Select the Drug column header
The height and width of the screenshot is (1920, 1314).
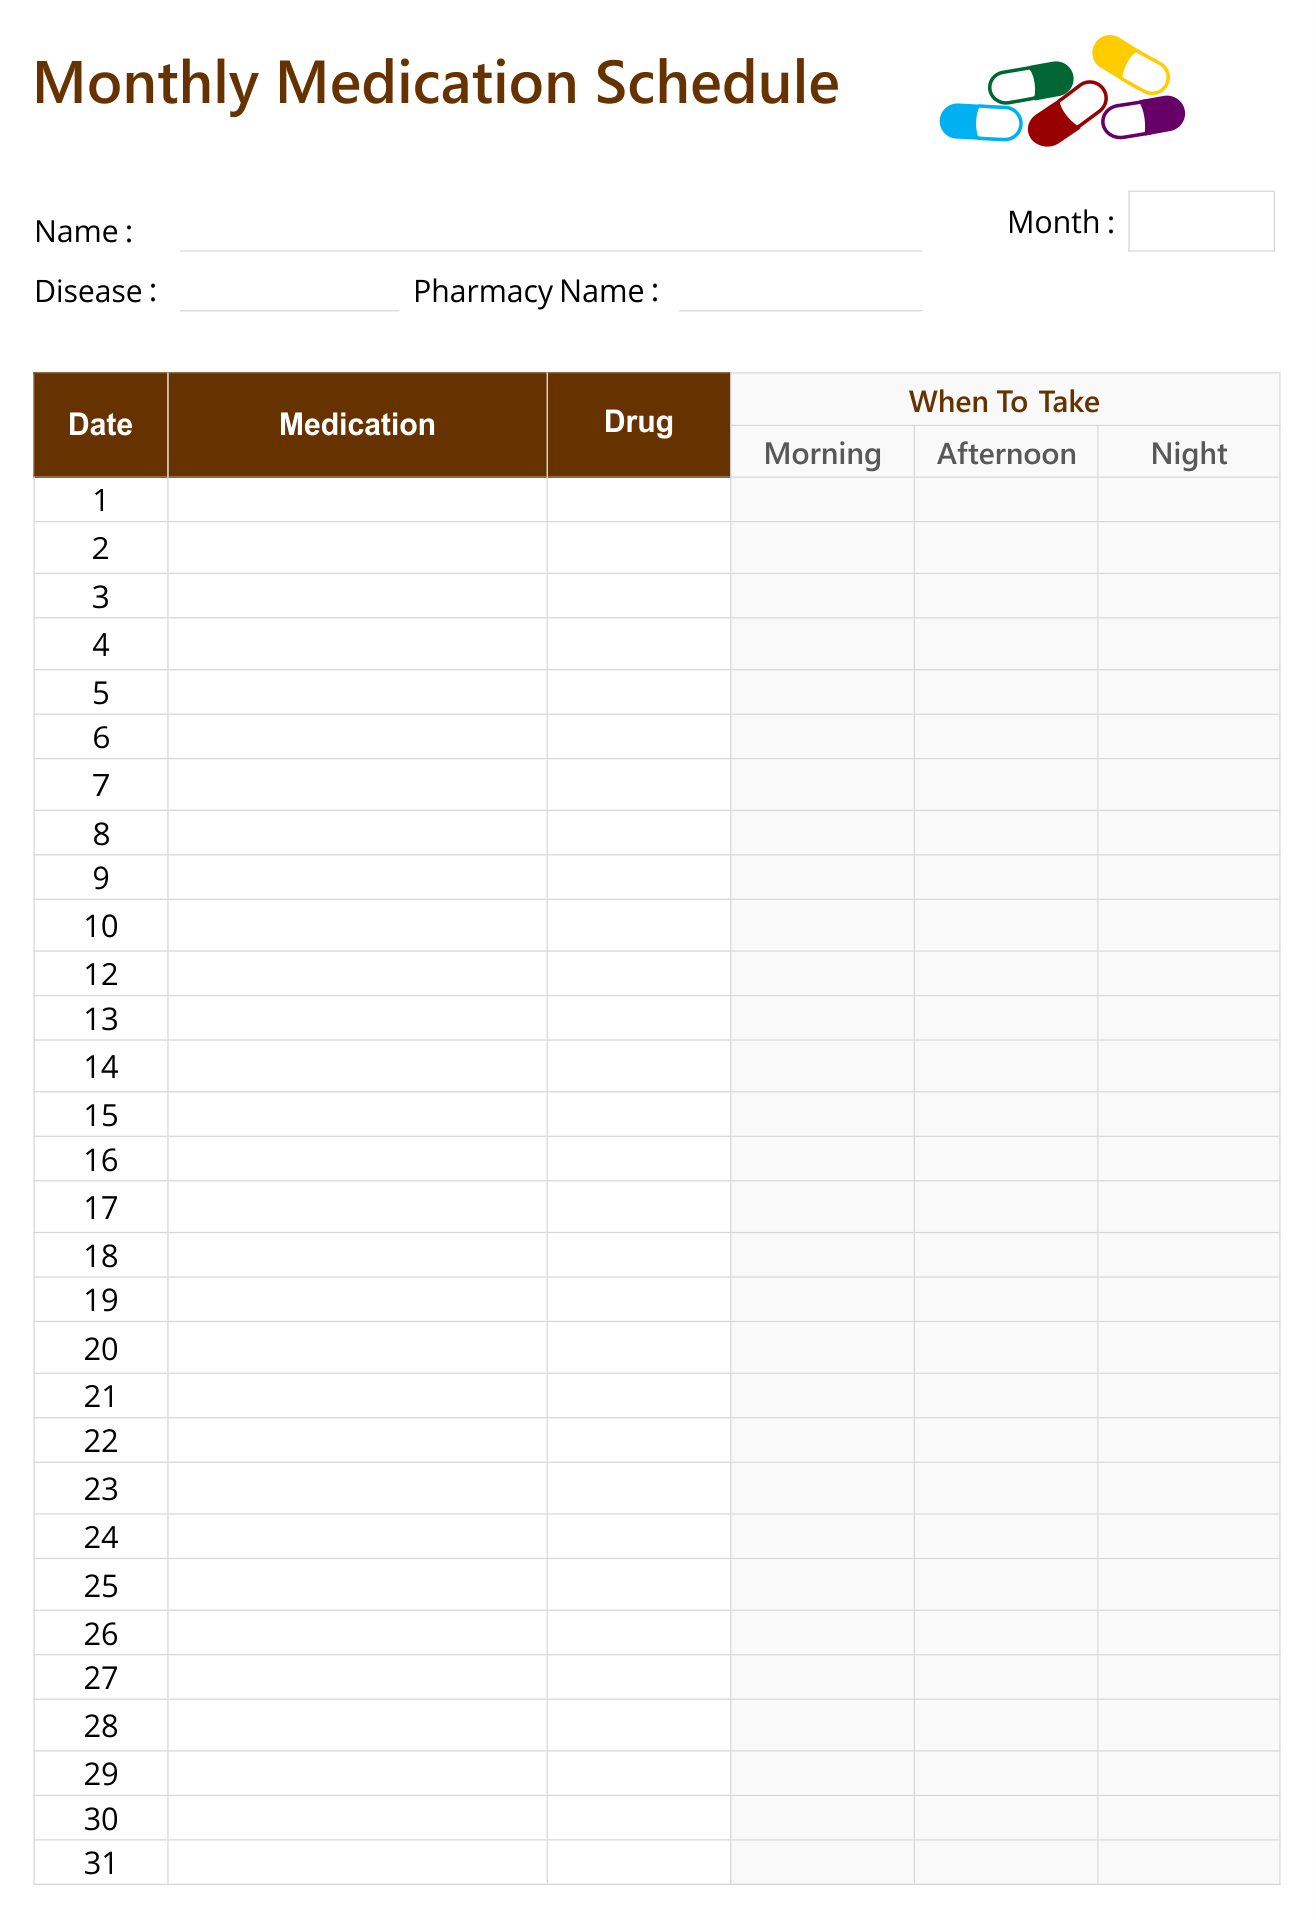pyautogui.click(x=639, y=425)
